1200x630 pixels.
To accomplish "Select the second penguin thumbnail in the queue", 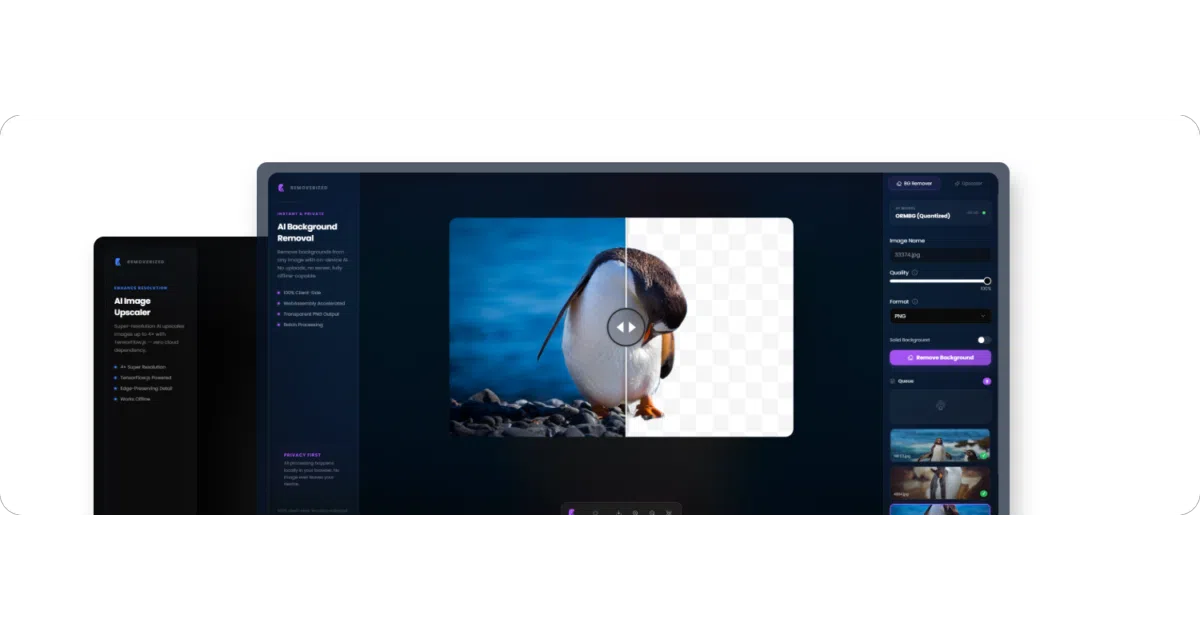I will (940, 483).
